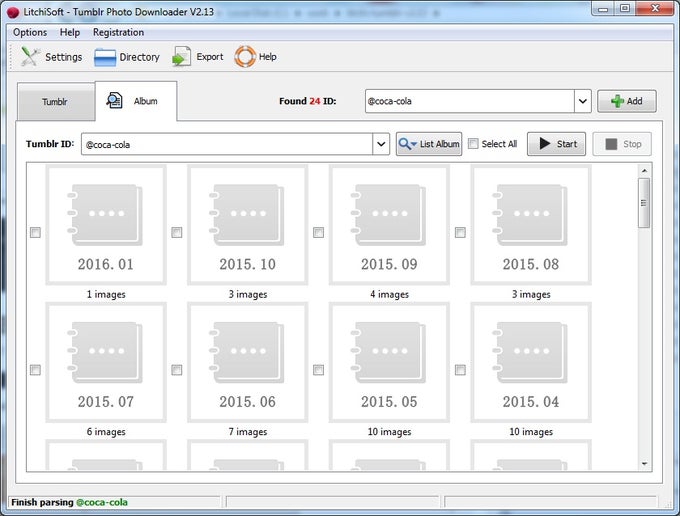Image resolution: width=680 pixels, height=516 pixels.
Task: Check the 2015.08 album checkbox
Action: tap(460, 232)
